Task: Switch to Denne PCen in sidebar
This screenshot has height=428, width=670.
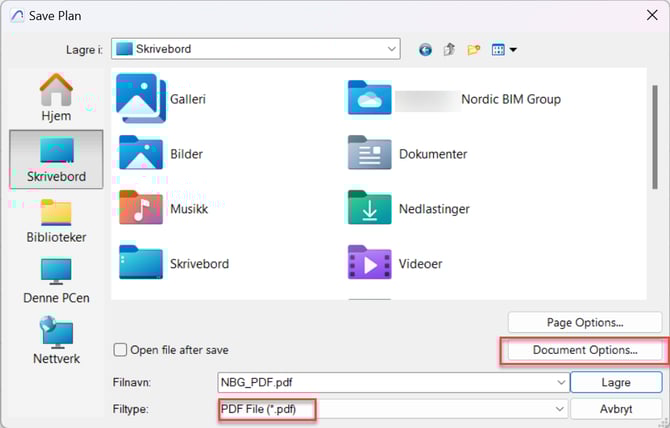Action: 55,281
